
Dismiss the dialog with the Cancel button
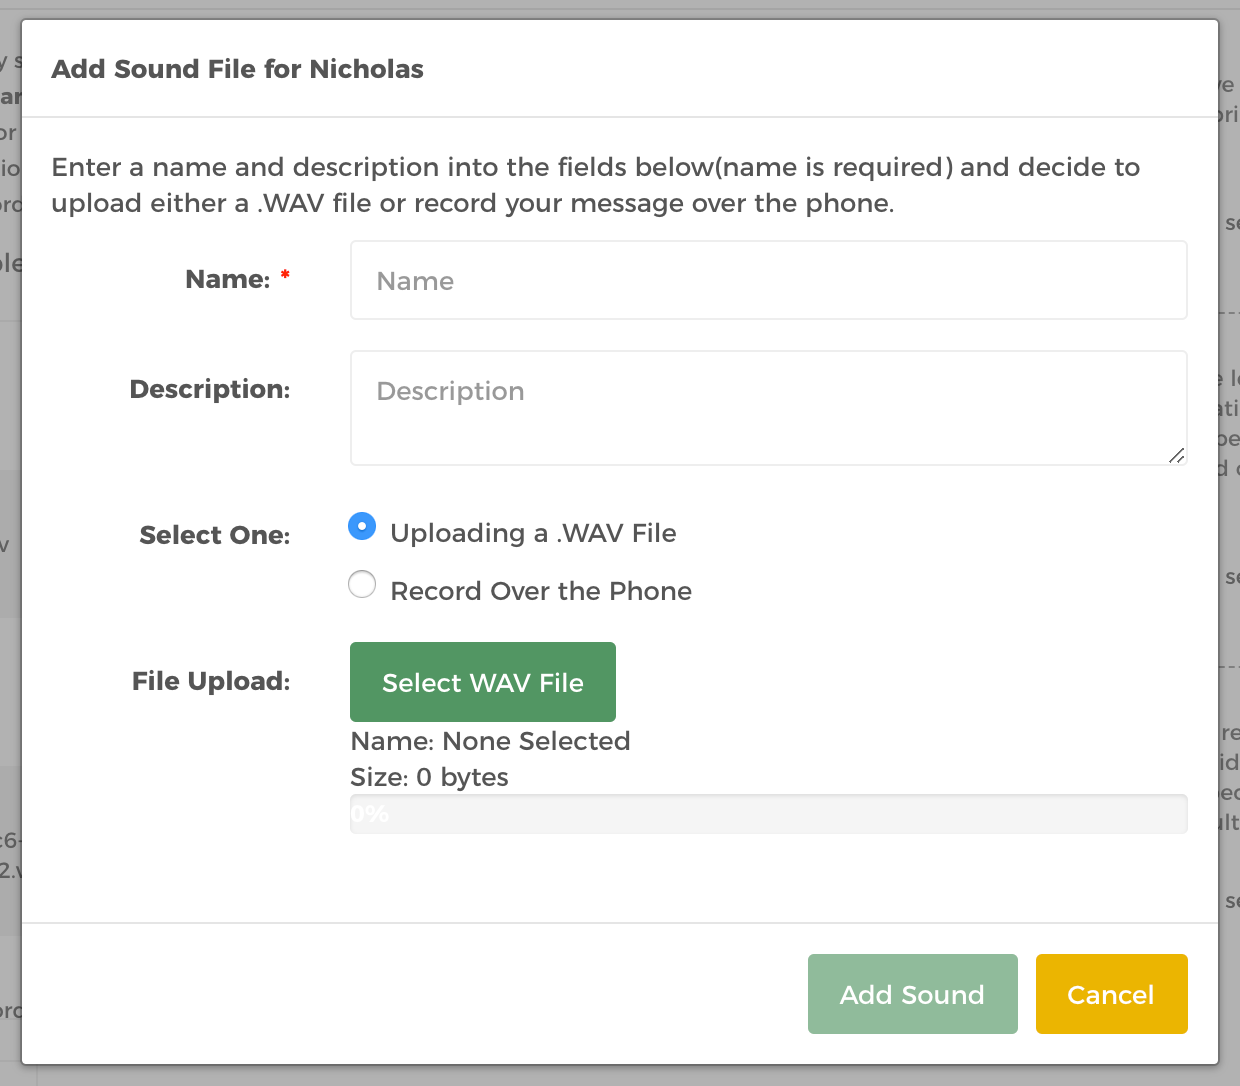[x=1112, y=994]
